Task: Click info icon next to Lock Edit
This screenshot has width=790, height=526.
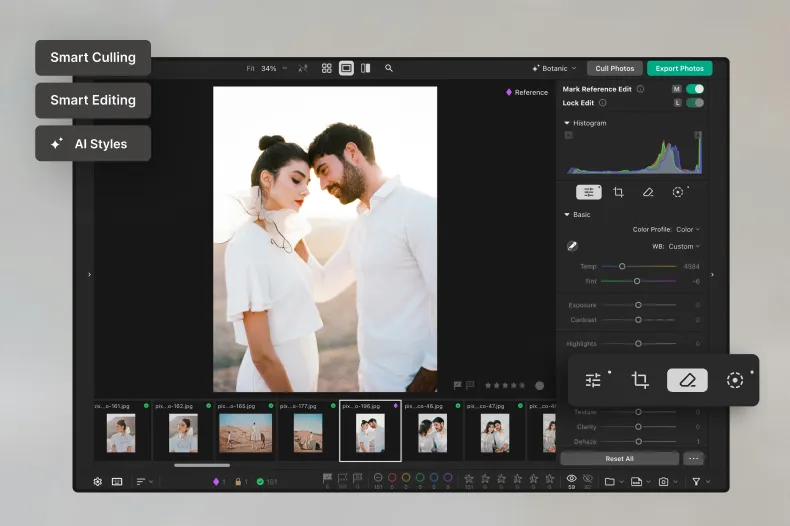Action: 603,103
